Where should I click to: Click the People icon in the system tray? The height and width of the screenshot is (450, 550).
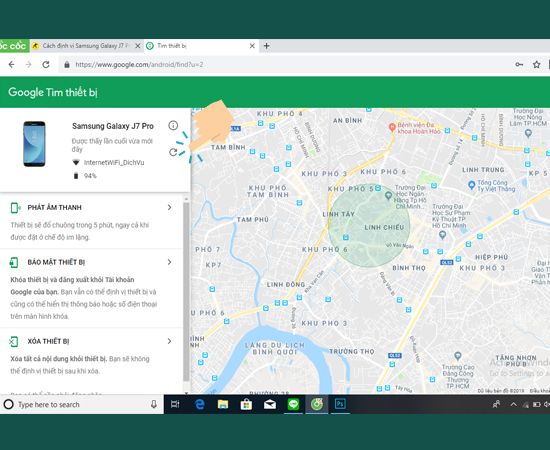point(496,404)
